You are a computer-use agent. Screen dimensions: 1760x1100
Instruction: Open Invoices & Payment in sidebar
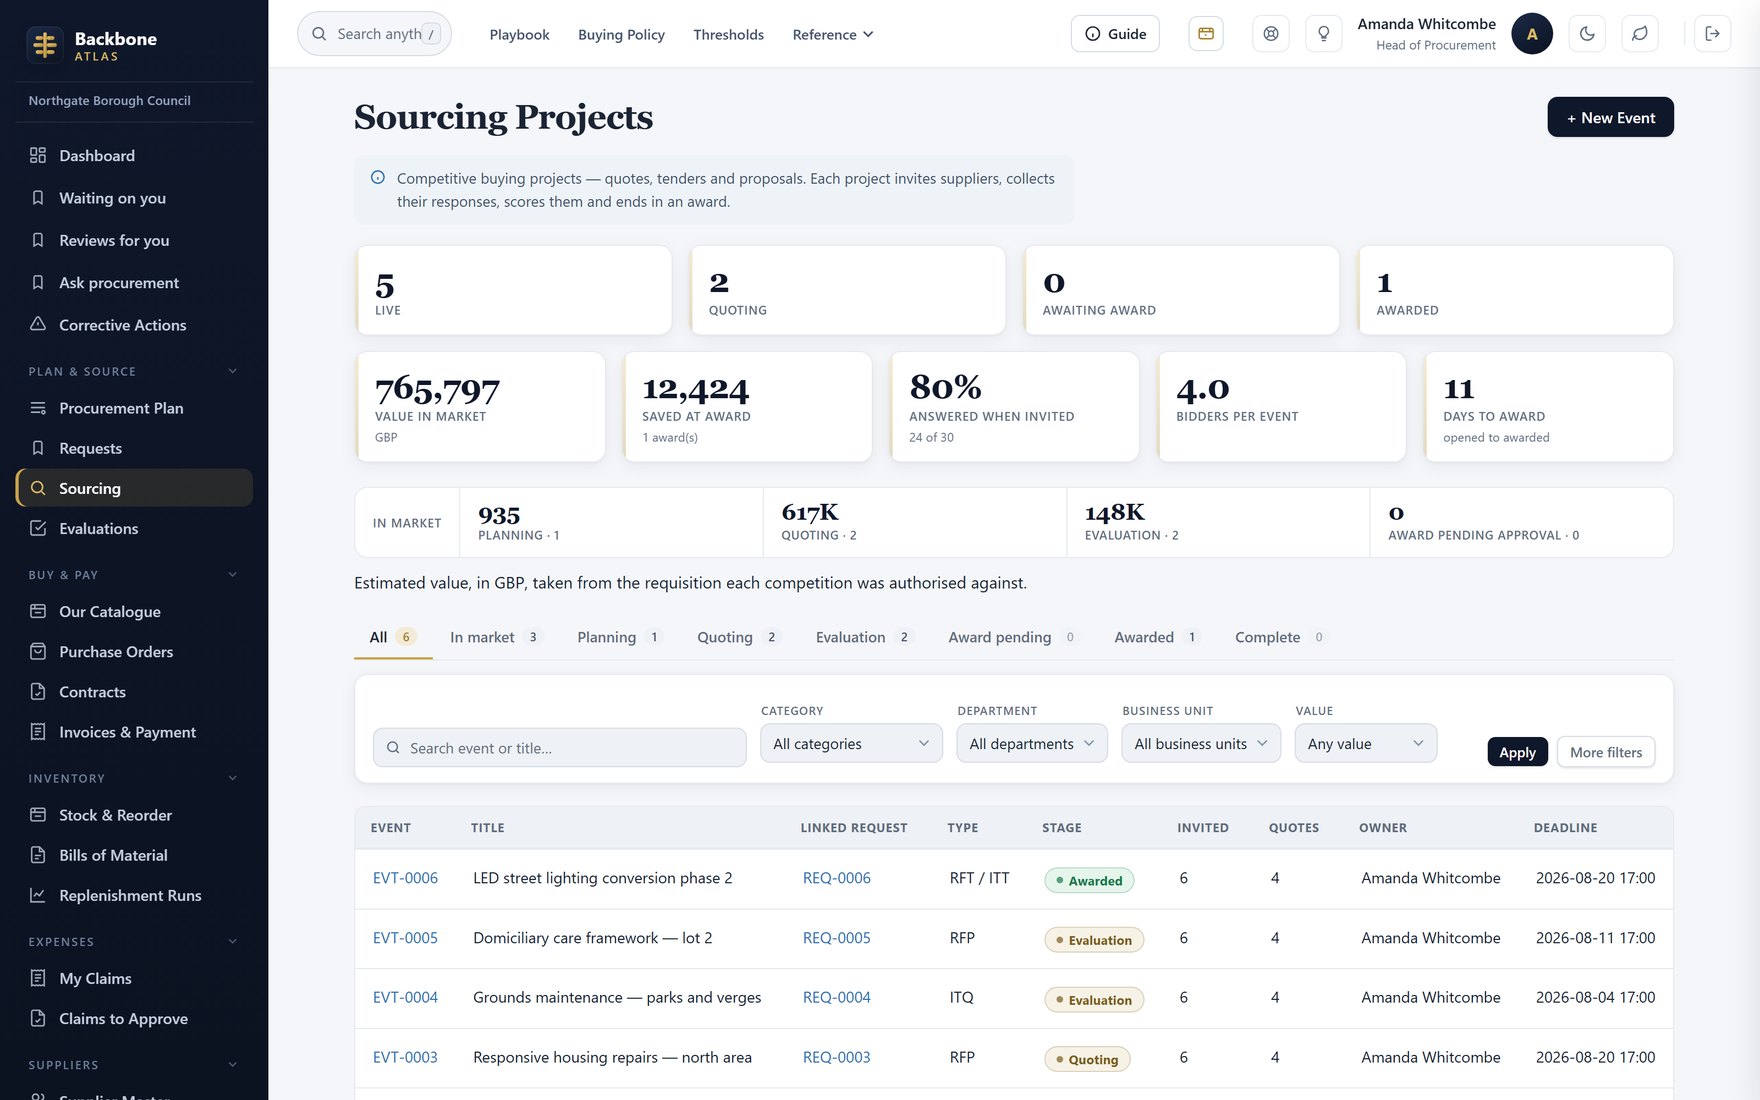[x=134, y=732]
